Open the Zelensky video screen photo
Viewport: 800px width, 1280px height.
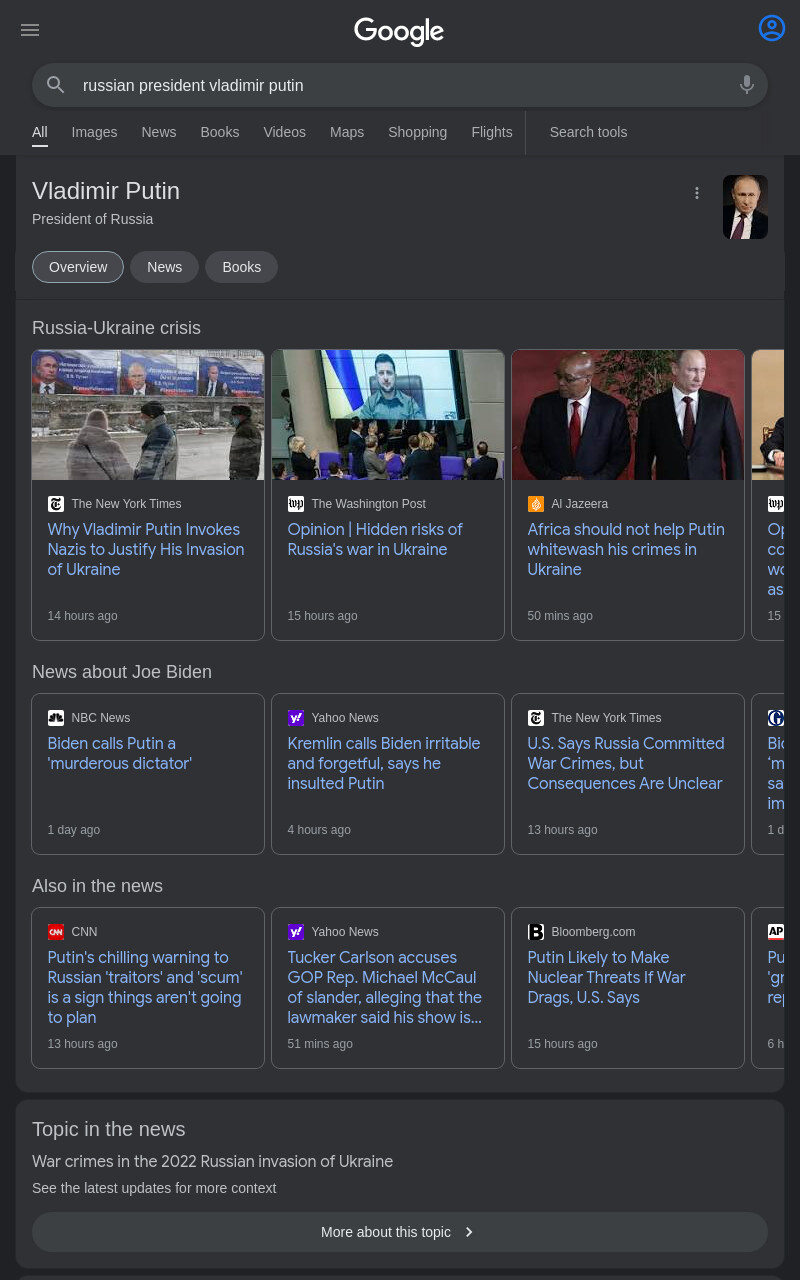pos(388,415)
